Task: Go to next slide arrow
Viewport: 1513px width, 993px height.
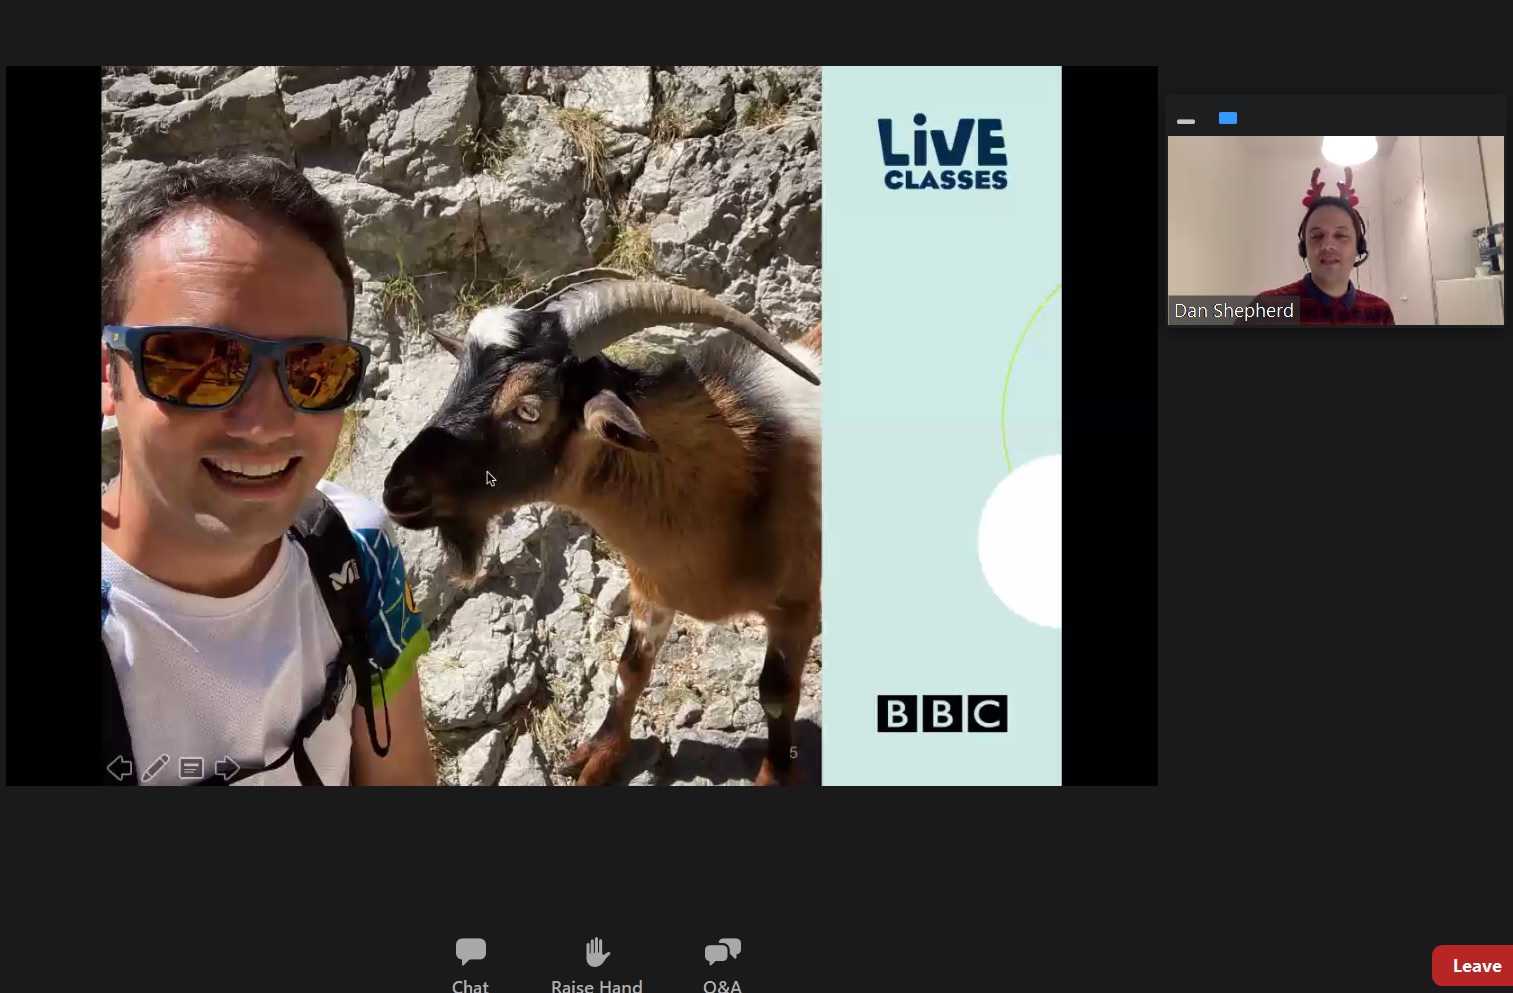Action: pos(227,768)
